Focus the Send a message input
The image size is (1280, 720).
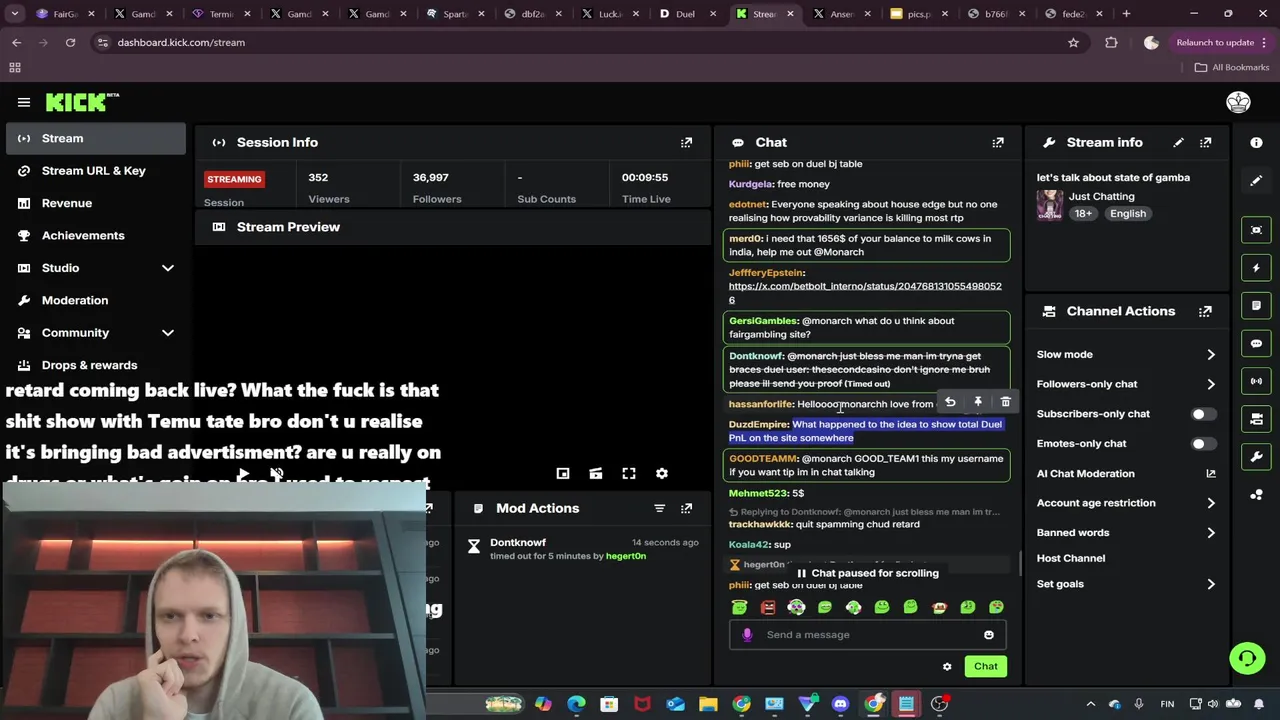pos(866,635)
